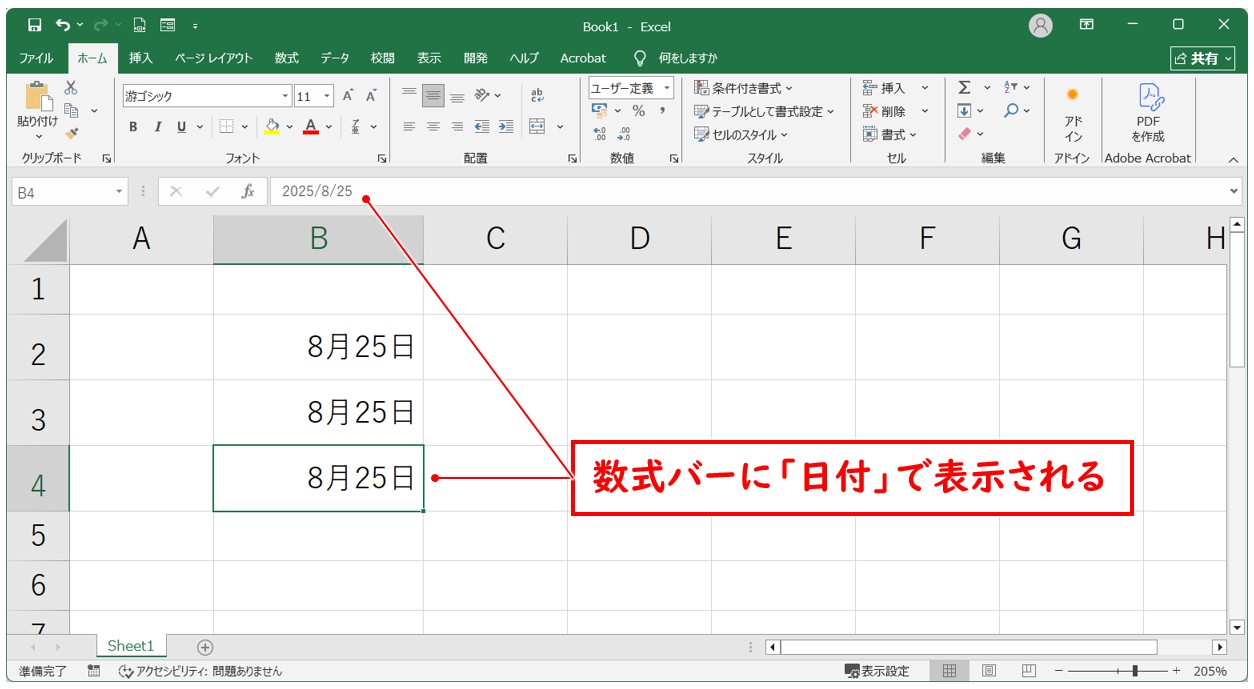
Task: Adjust the zoom slider handle
Action: (x=1133, y=671)
